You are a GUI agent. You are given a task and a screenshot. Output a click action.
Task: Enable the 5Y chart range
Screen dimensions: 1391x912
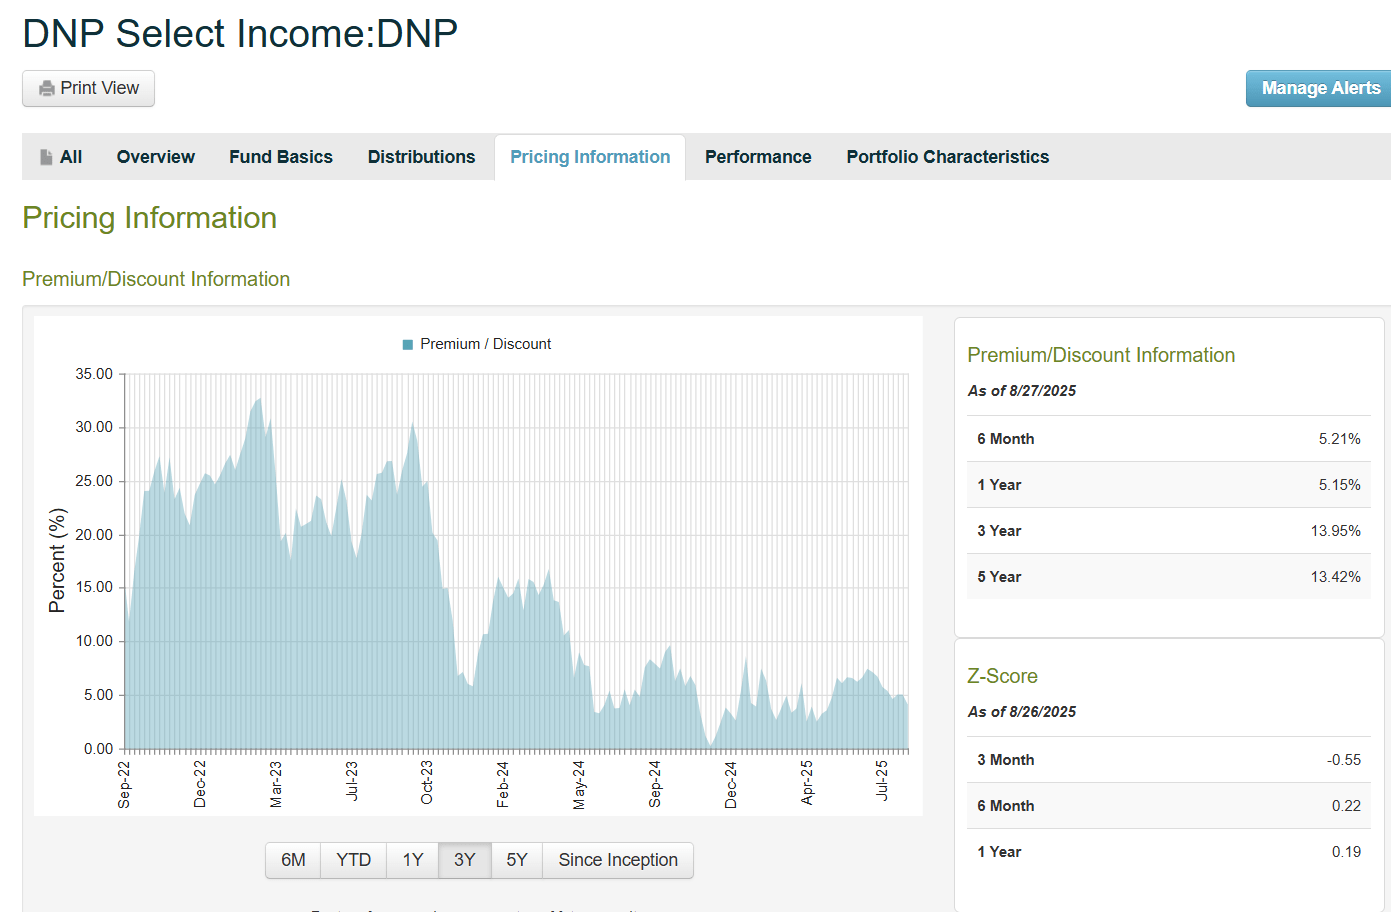coord(516,860)
